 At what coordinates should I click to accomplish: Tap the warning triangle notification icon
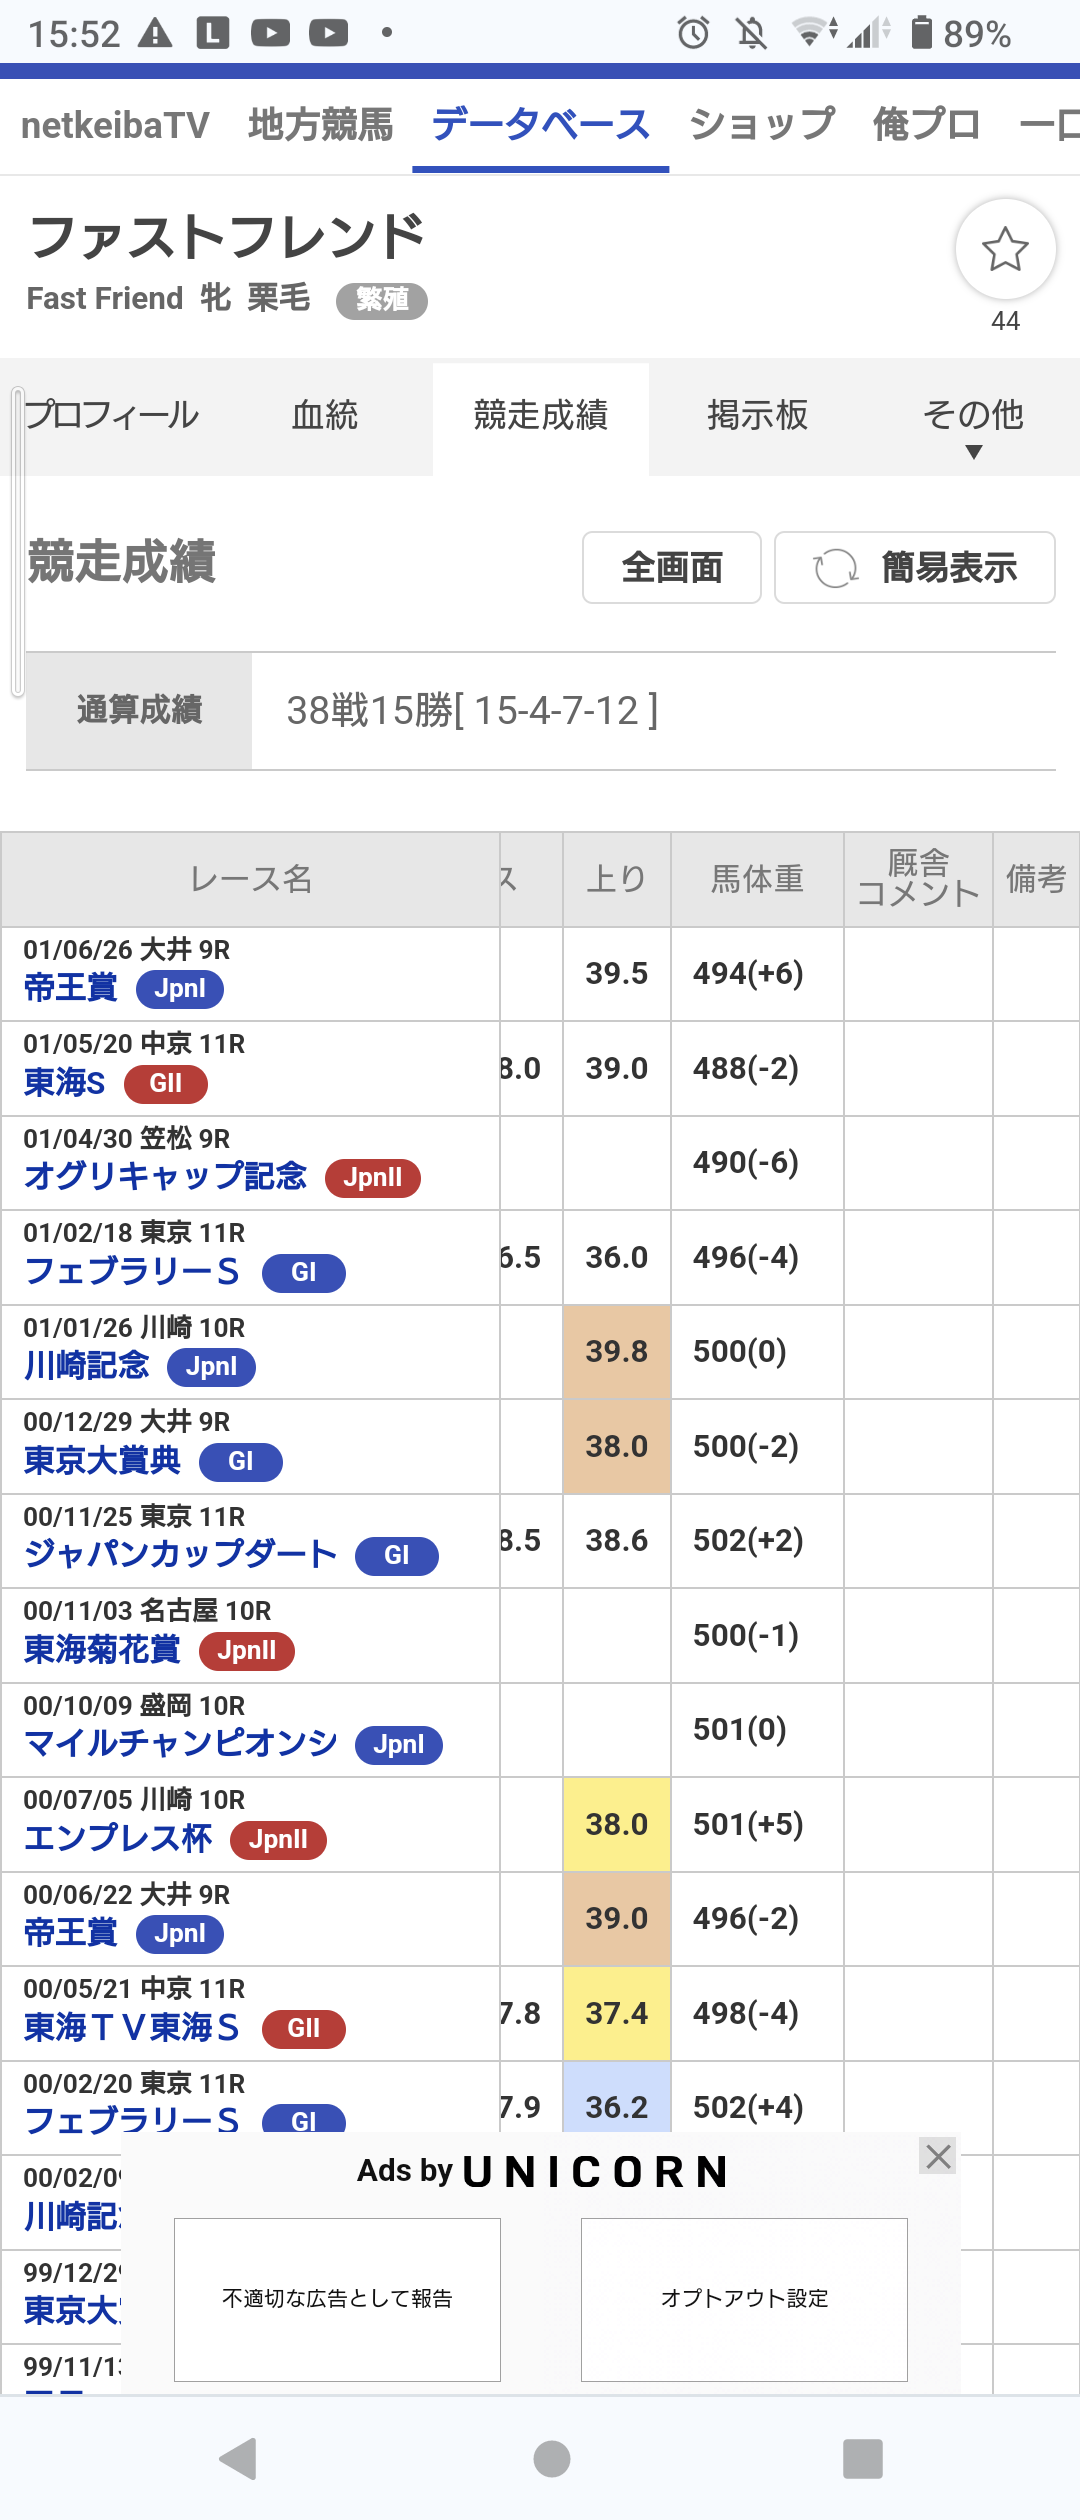155,34
